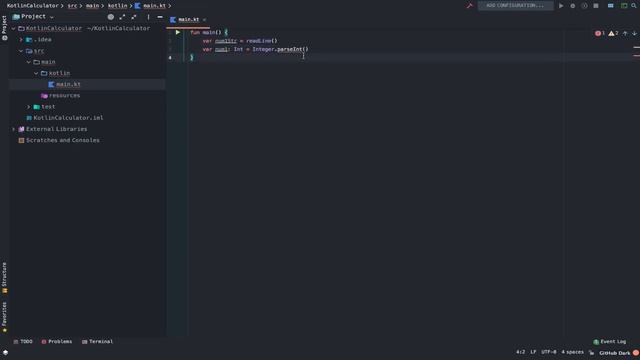The height and width of the screenshot is (360, 640).
Task: Click the read-only lock status icon
Action: pyautogui.click(x=591, y=352)
